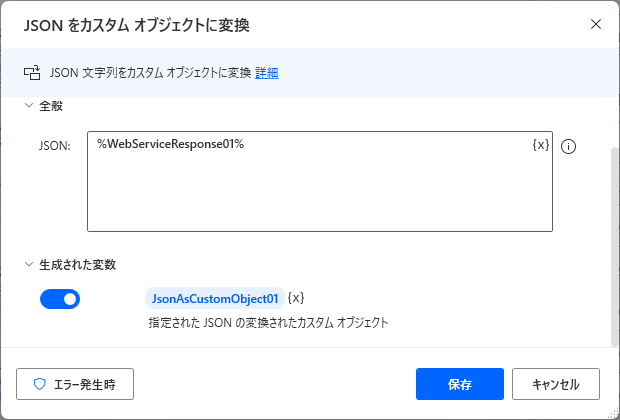Viewport: 620px width, 420px height.
Task: Click the 全般 section header label
Action: tap(51, 106)
